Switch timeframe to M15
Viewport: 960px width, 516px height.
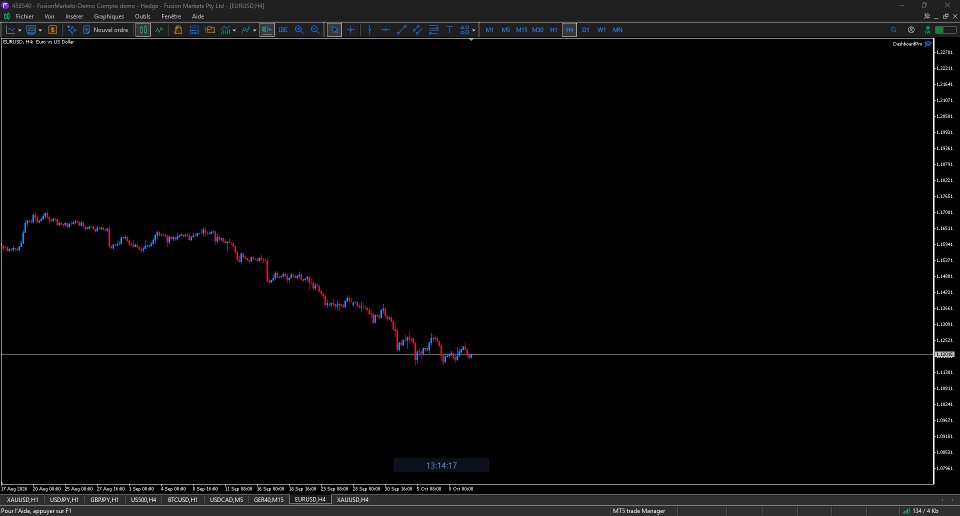[522, 29]
